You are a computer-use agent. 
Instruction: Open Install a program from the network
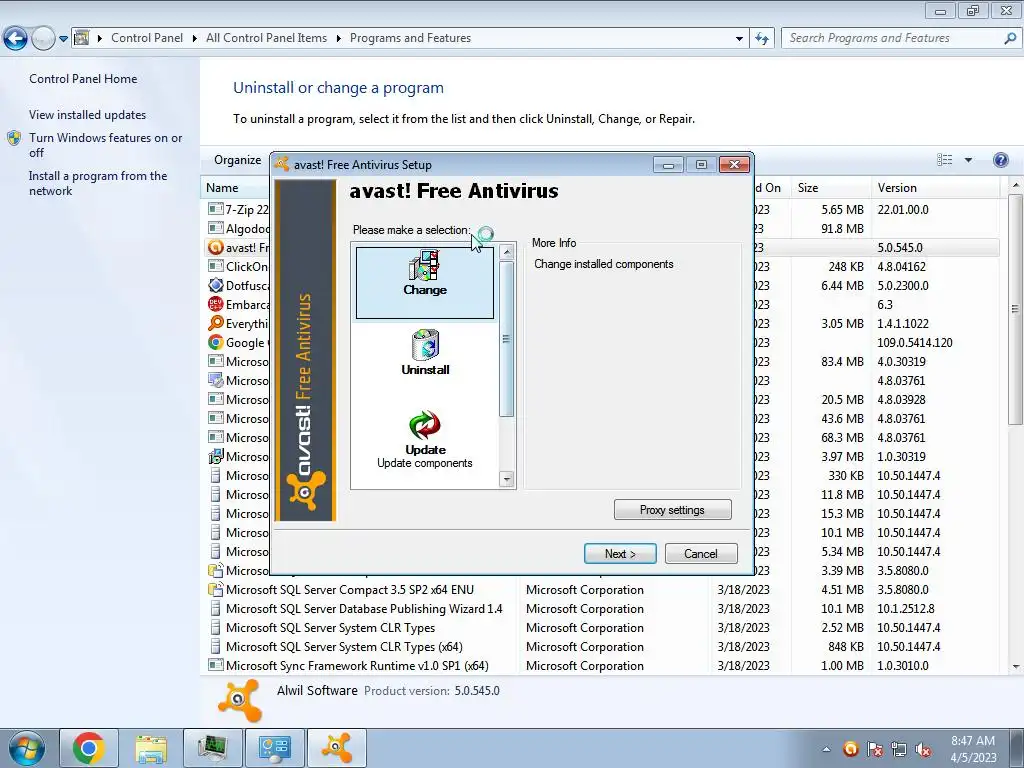[x=98, y=184]
